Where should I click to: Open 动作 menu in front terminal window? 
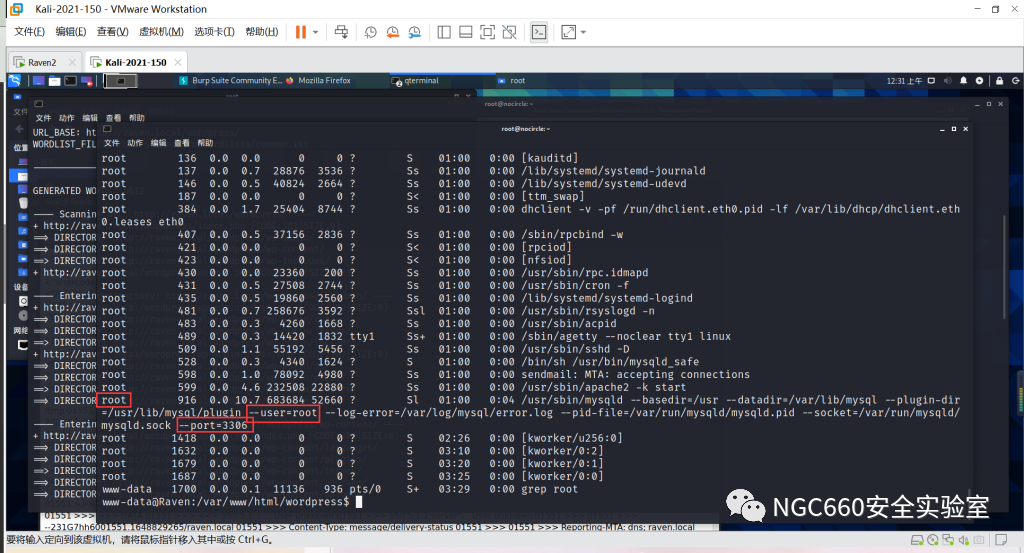[135, 143]
